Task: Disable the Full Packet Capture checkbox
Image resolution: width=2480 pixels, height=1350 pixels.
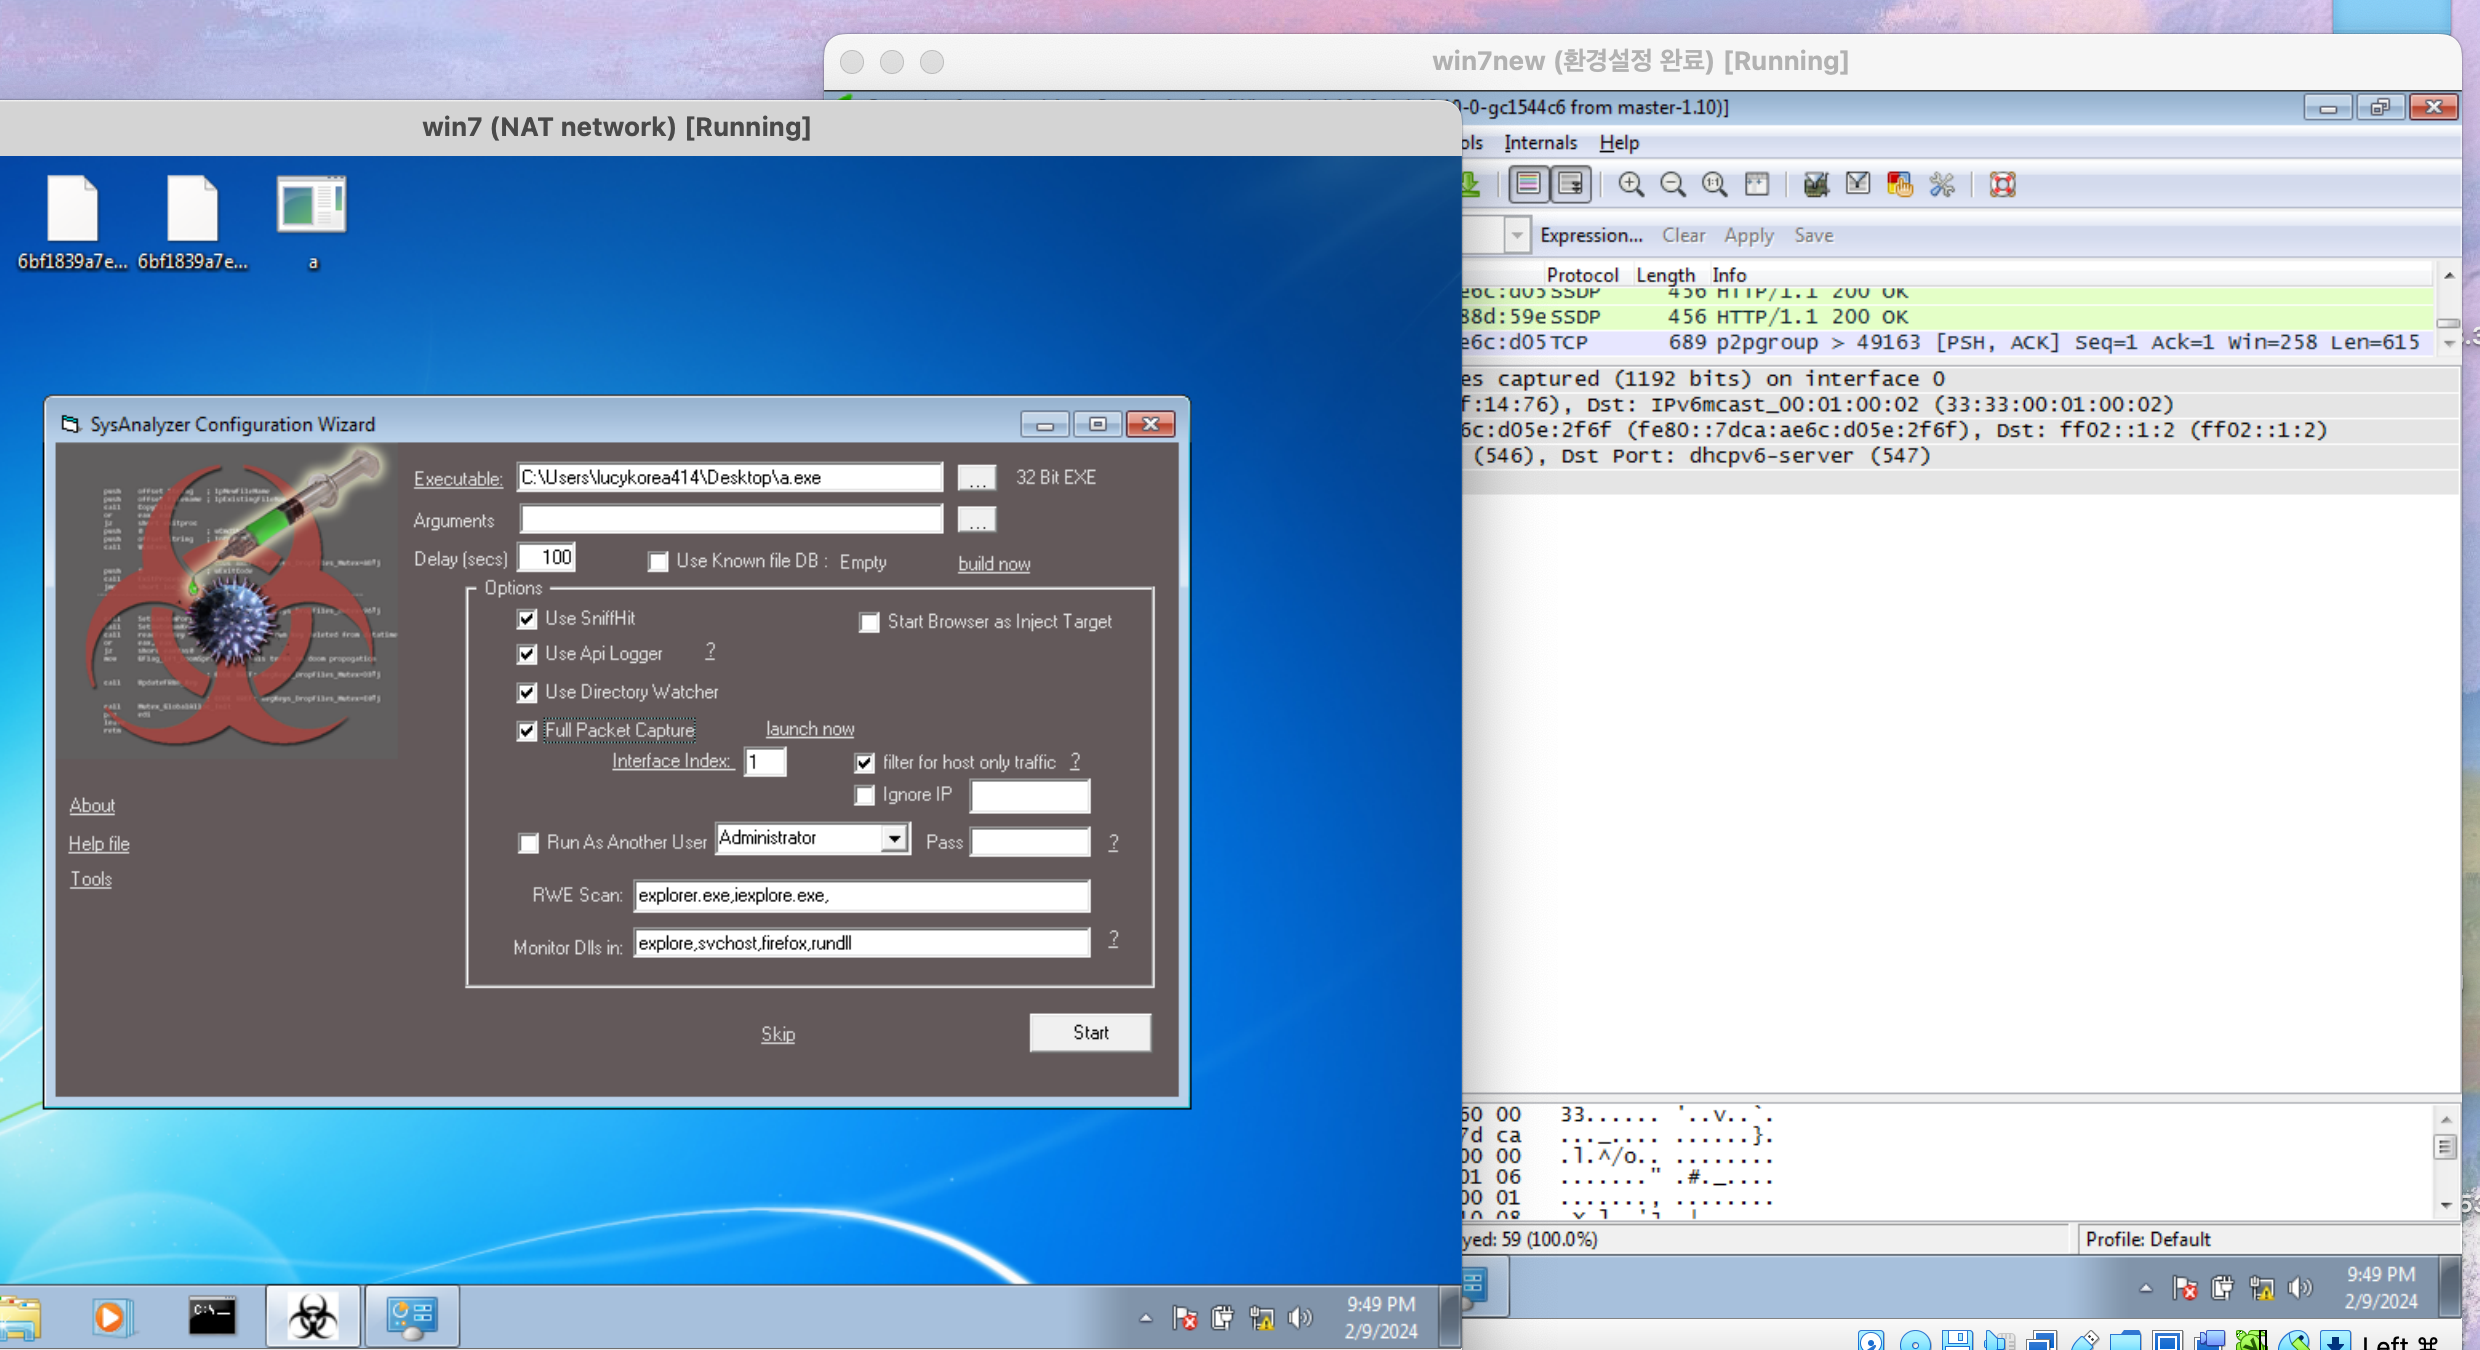Action: [x=527, y=731]
